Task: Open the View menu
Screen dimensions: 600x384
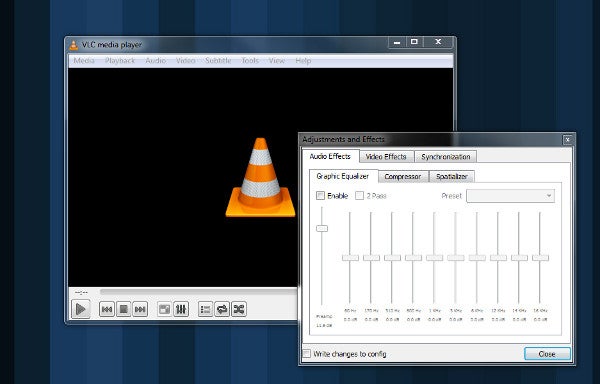Action: 277,61
